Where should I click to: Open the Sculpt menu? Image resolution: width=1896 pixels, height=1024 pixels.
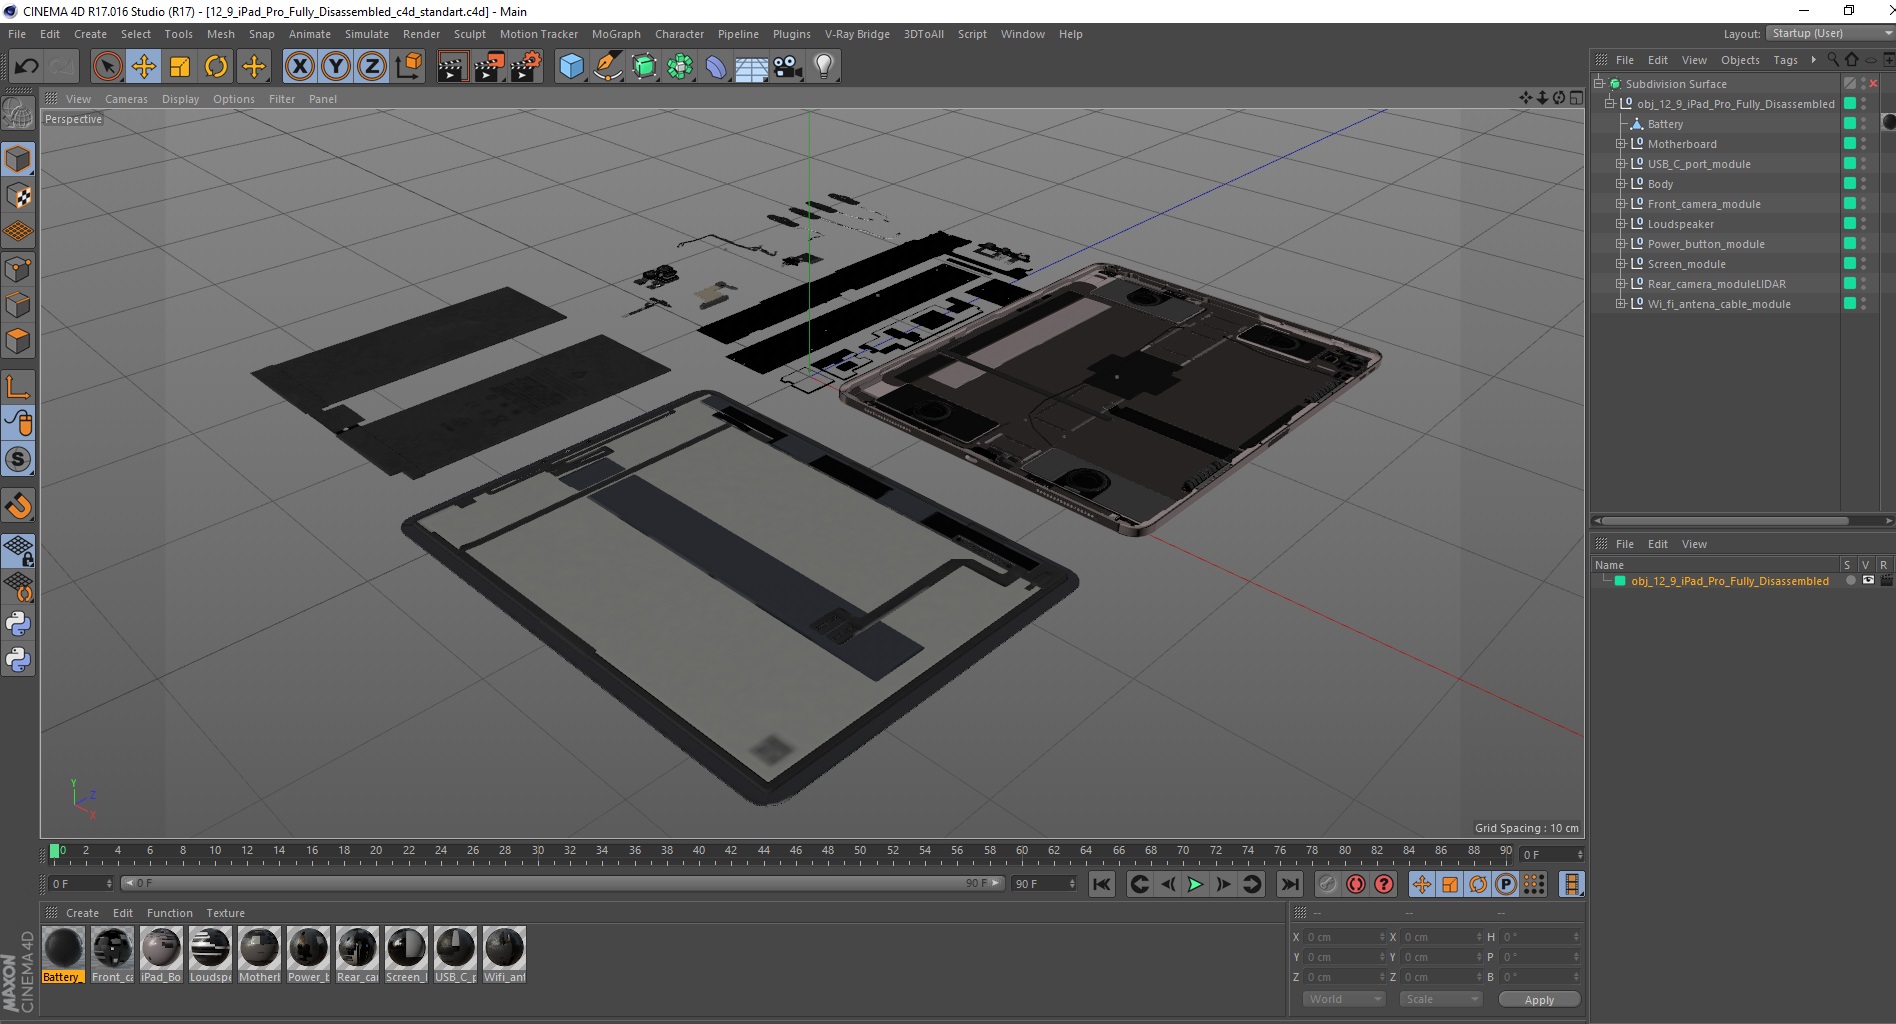[x=470, y=34]
